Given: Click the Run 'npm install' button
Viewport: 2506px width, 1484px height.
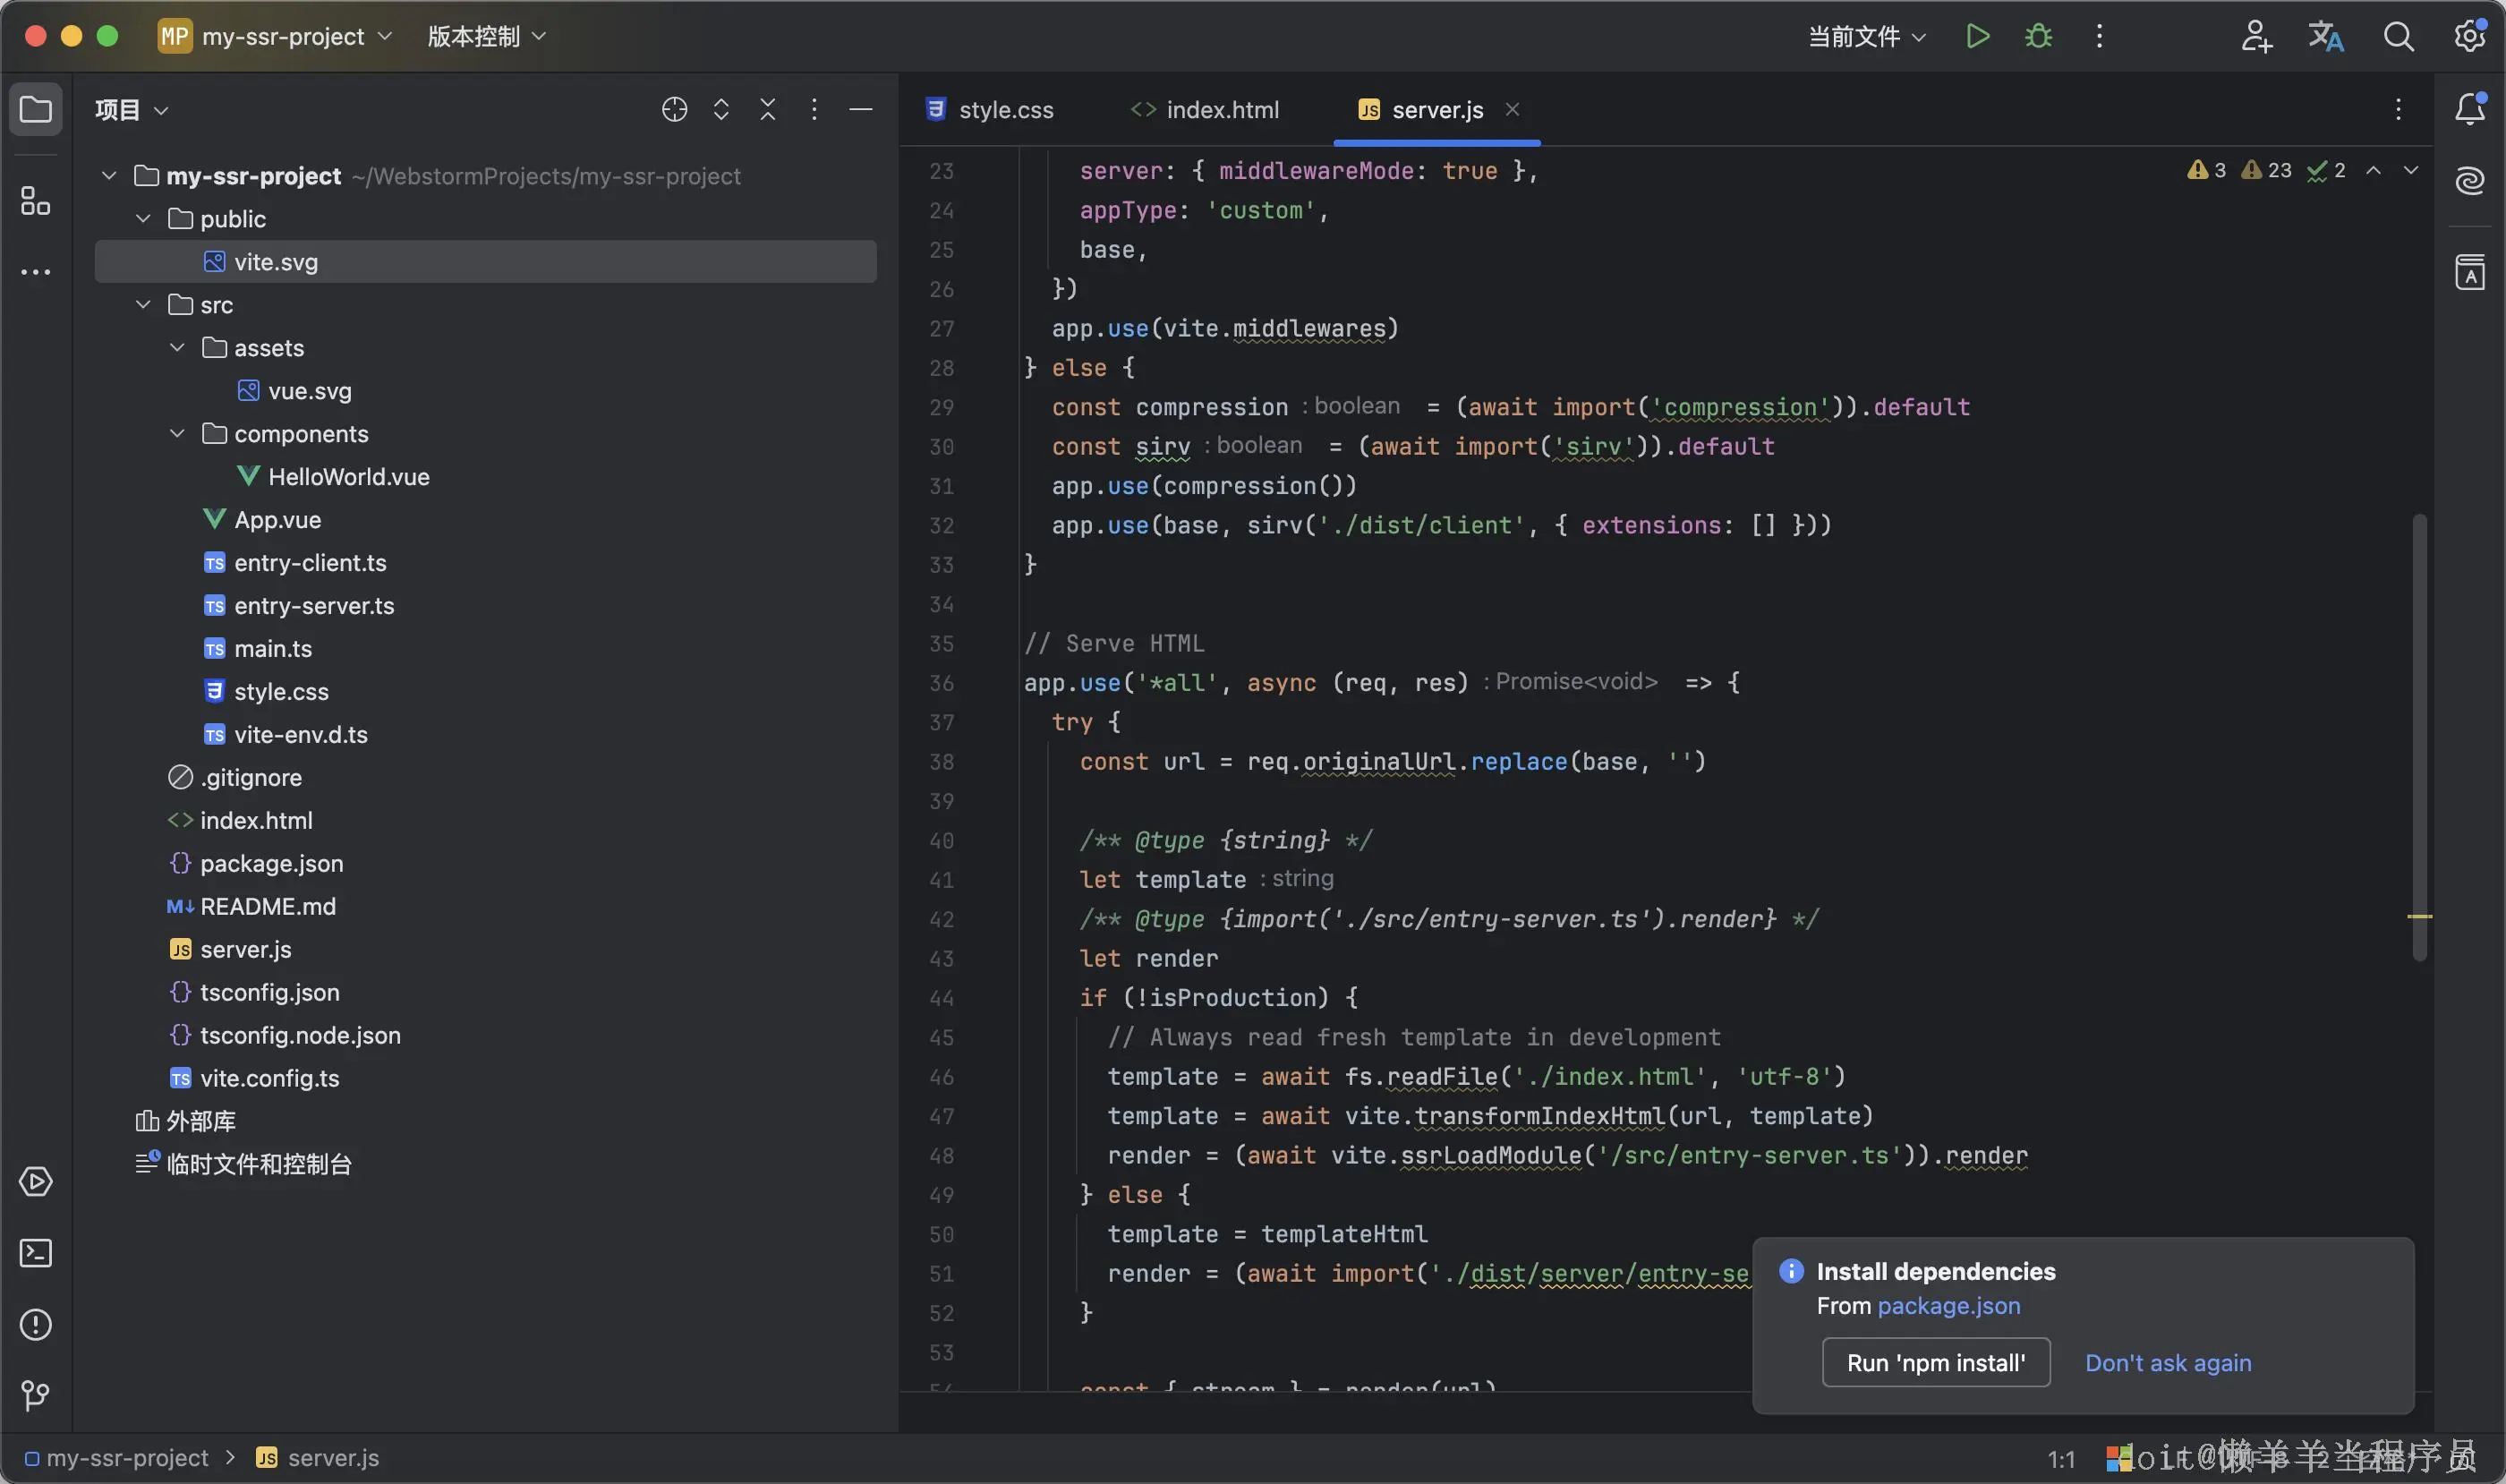Looking at the screenshot, I should [x=1935, y=1363].
